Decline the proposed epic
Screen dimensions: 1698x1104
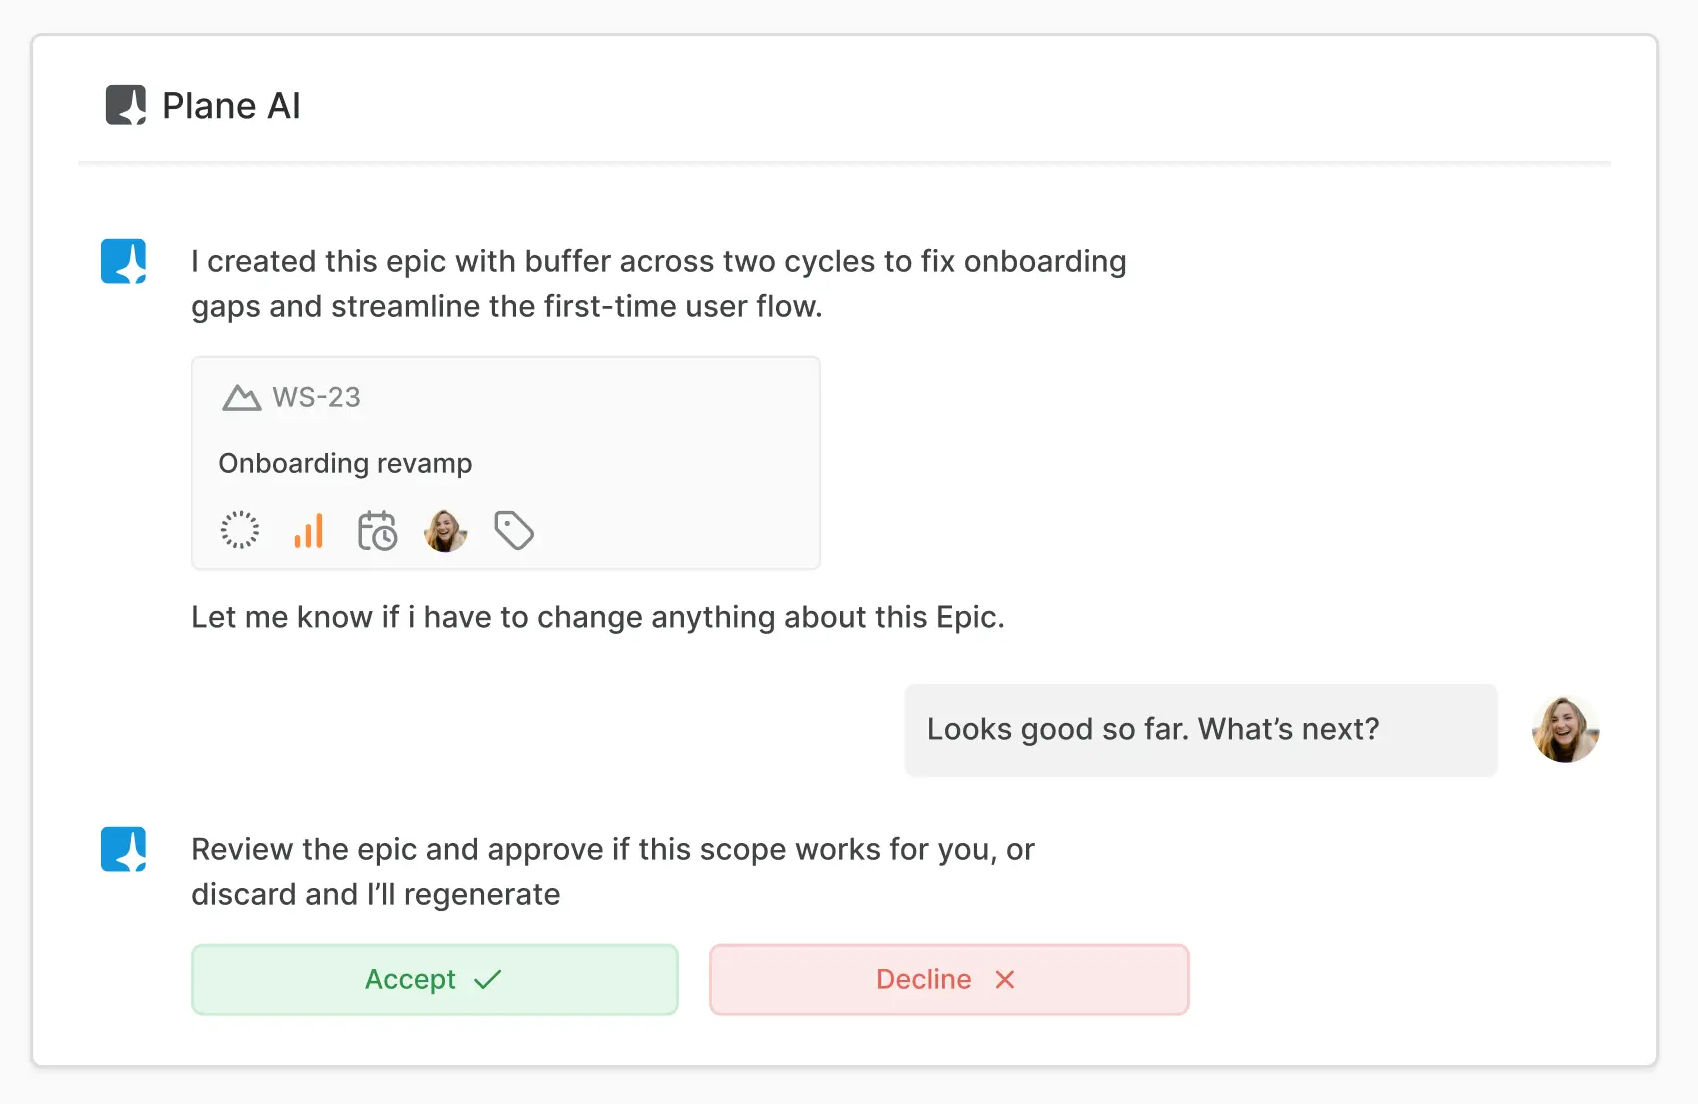[948, 979]
